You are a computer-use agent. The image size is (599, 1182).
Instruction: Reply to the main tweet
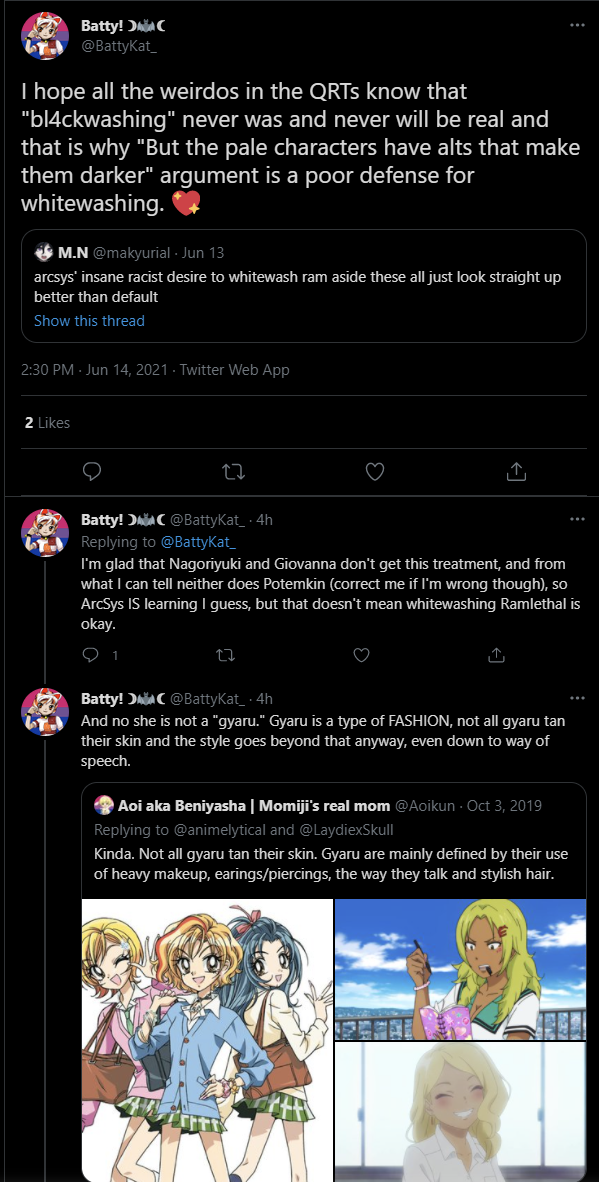coord(92,472)
